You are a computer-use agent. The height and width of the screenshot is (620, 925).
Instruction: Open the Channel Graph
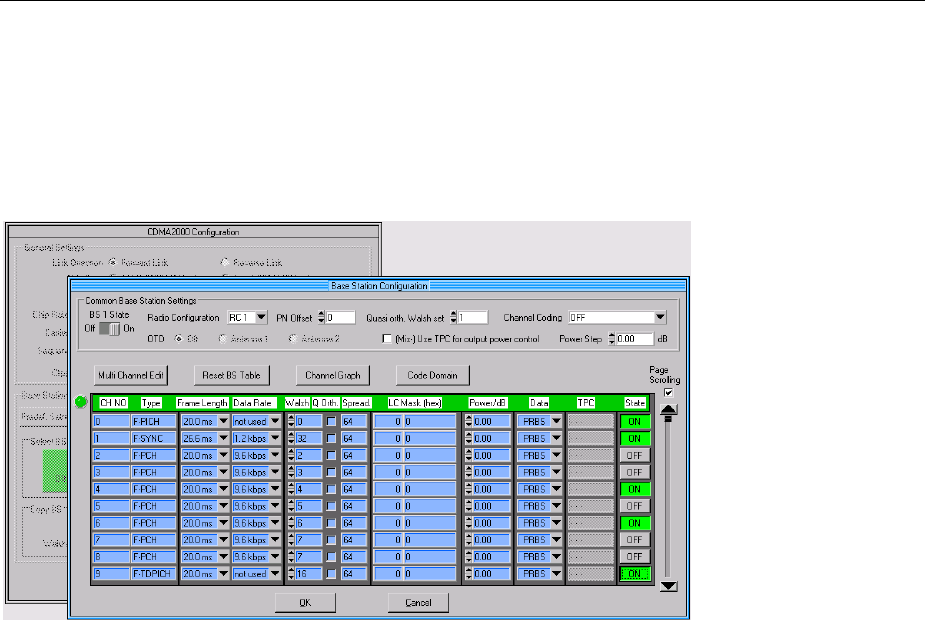[333, 375]
